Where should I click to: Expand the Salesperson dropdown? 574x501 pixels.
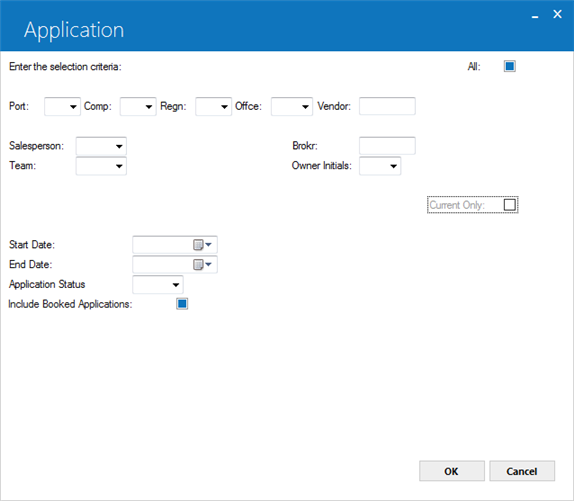(x=101, y=146)
